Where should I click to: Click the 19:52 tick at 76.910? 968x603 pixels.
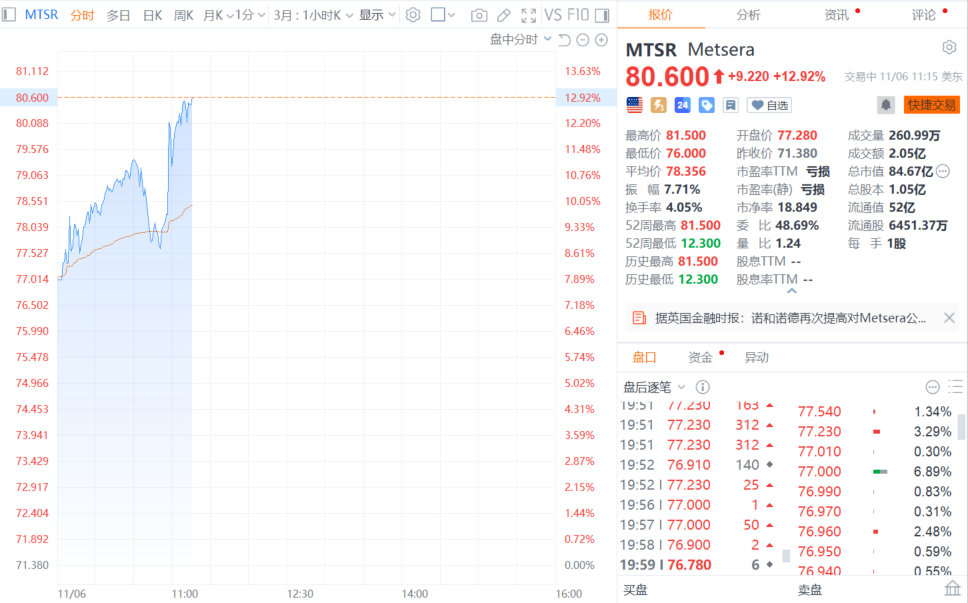(697, 465)
